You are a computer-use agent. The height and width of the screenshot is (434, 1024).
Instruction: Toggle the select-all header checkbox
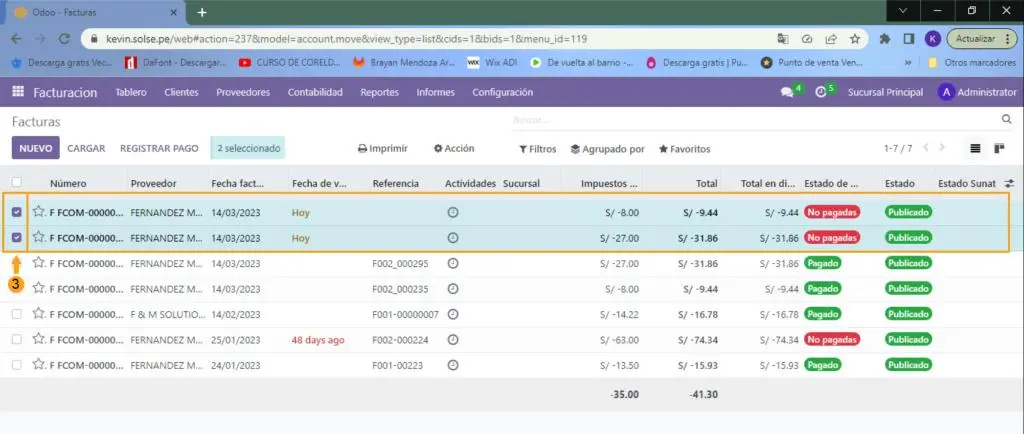pos(17,183)
